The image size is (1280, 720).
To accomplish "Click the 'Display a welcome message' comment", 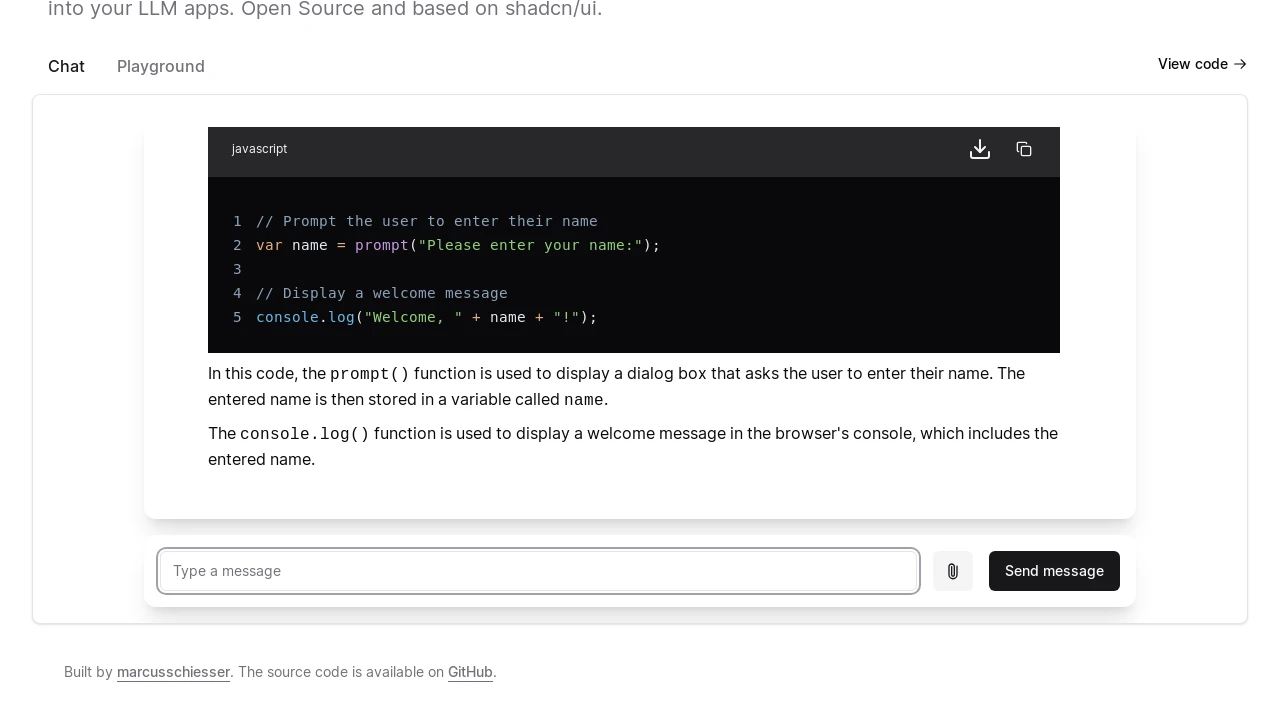I will pos(381,293).
